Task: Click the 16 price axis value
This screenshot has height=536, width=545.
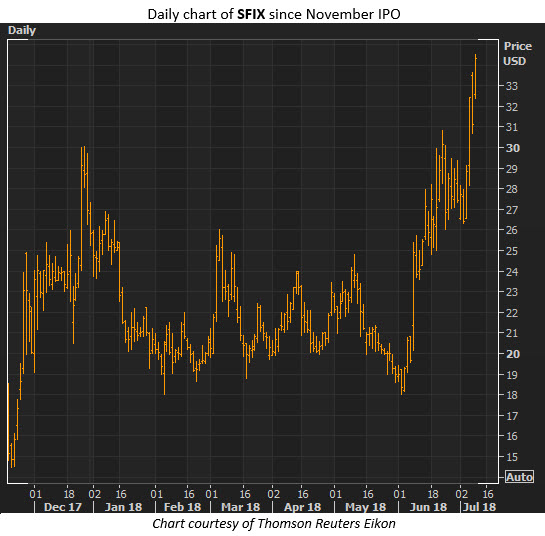Action: (512, 436)
